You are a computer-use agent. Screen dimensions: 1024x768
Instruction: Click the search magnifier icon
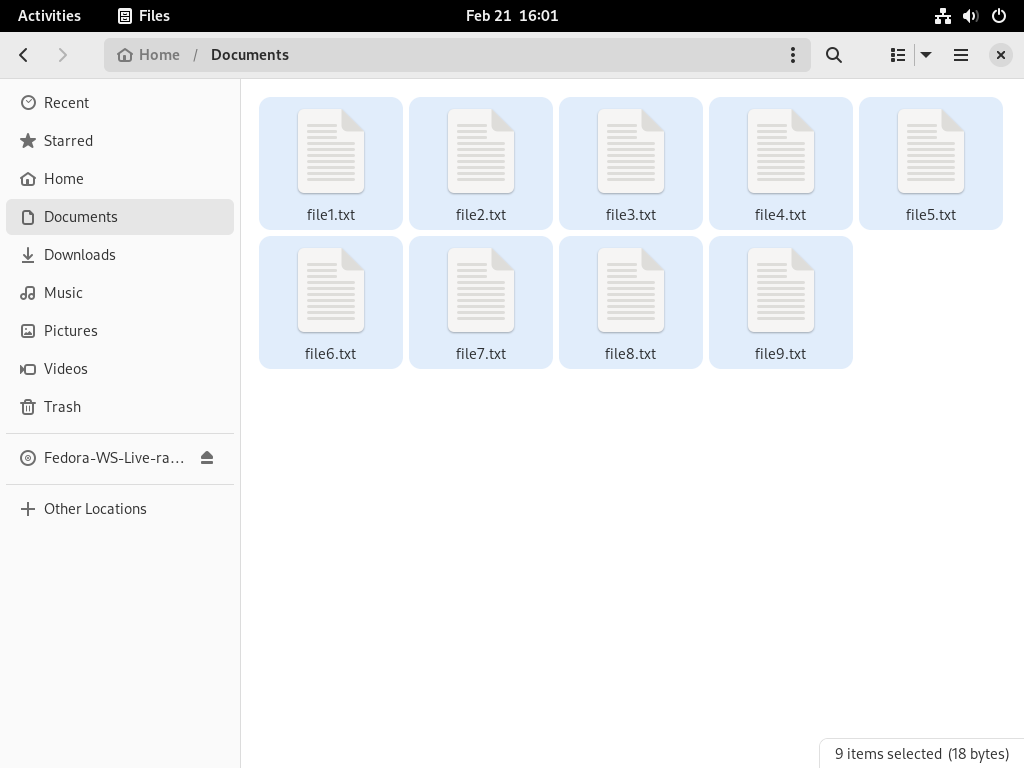833,55
